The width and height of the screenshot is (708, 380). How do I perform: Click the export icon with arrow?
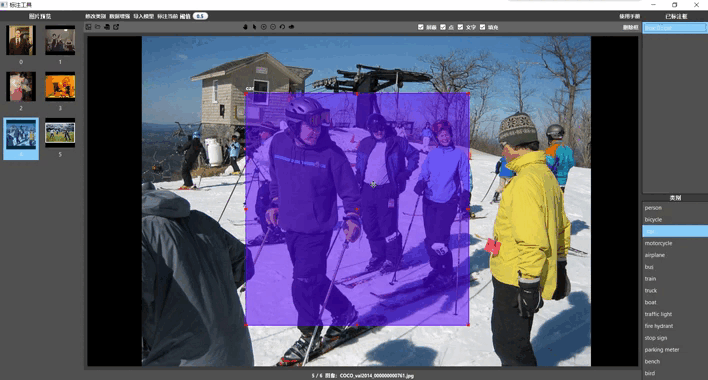116,27
